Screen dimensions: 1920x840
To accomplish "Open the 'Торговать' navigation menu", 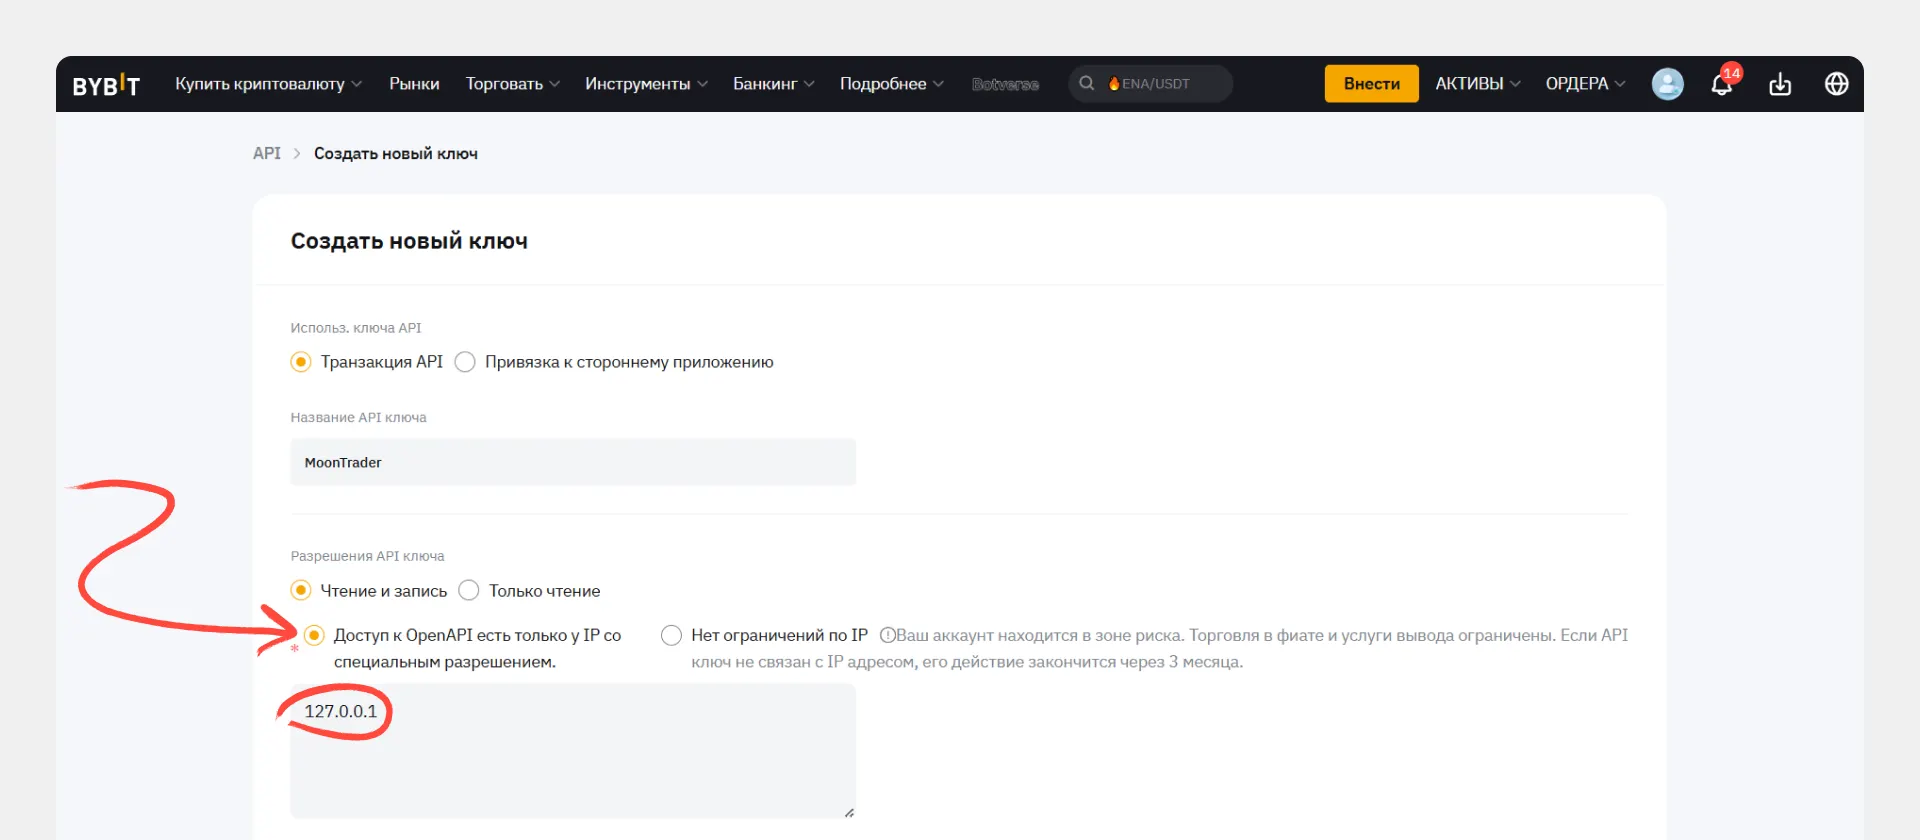I will [512, 84].
